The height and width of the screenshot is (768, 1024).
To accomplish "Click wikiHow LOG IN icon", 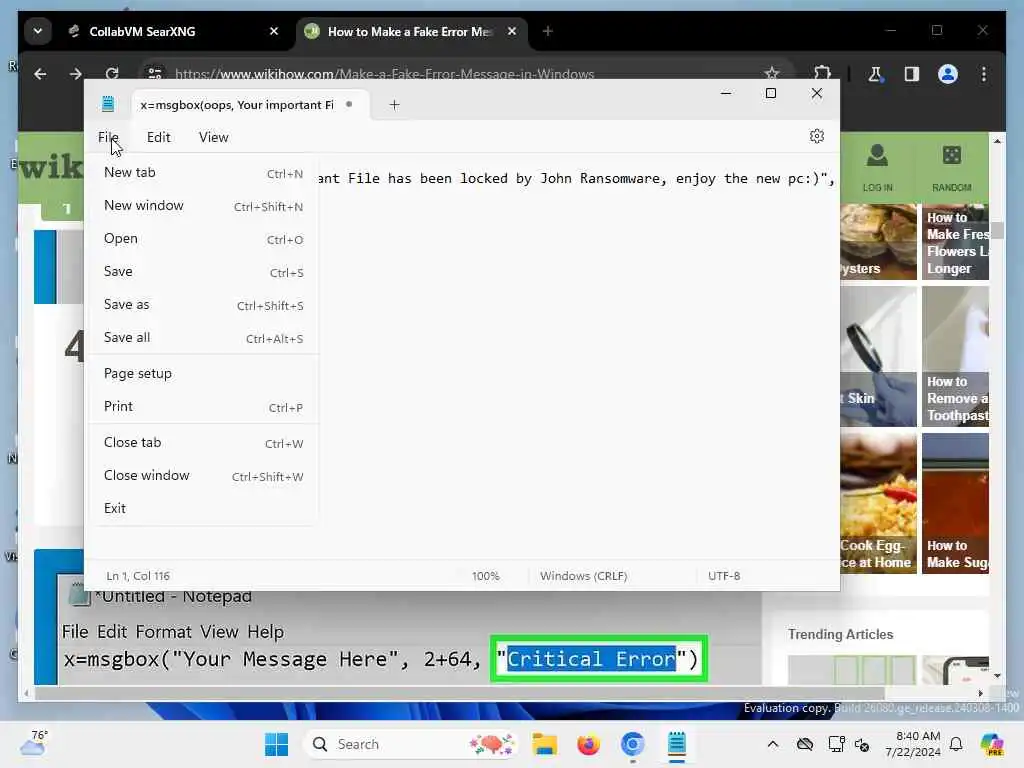I will click(877, 168).
